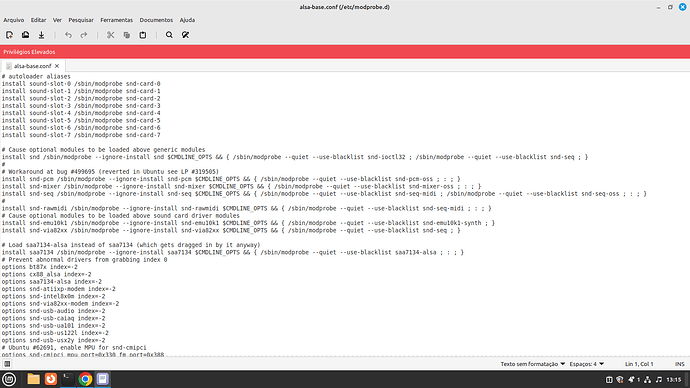
Task: Switch to the text editor taskbar icon
Action: pyautogui.click(x=103, y=379)
